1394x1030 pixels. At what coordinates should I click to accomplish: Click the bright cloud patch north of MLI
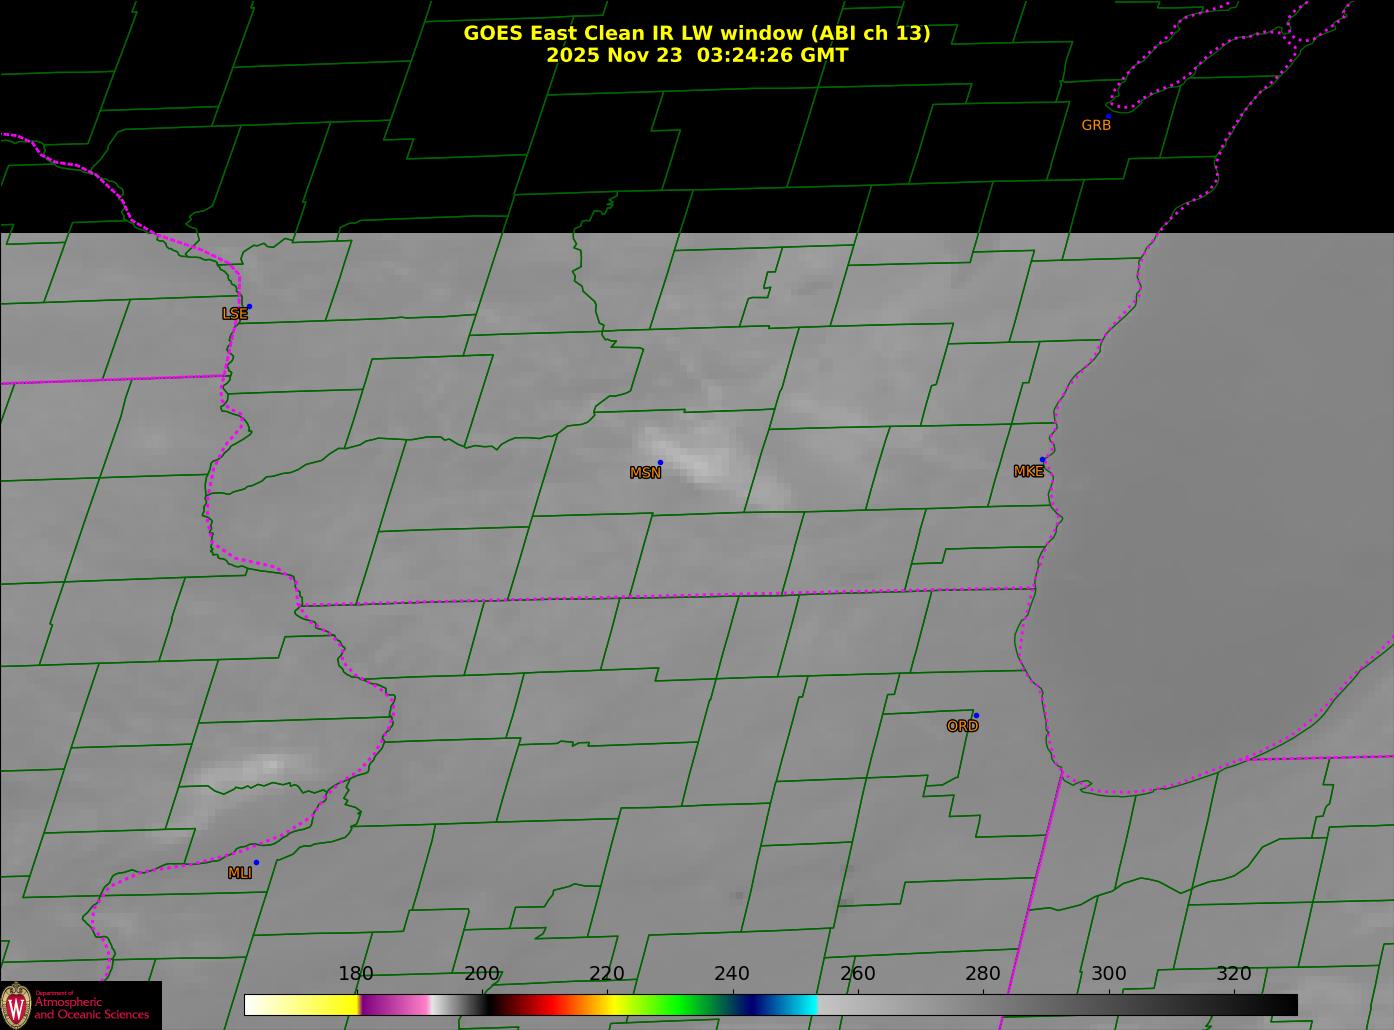coord(250,770)
